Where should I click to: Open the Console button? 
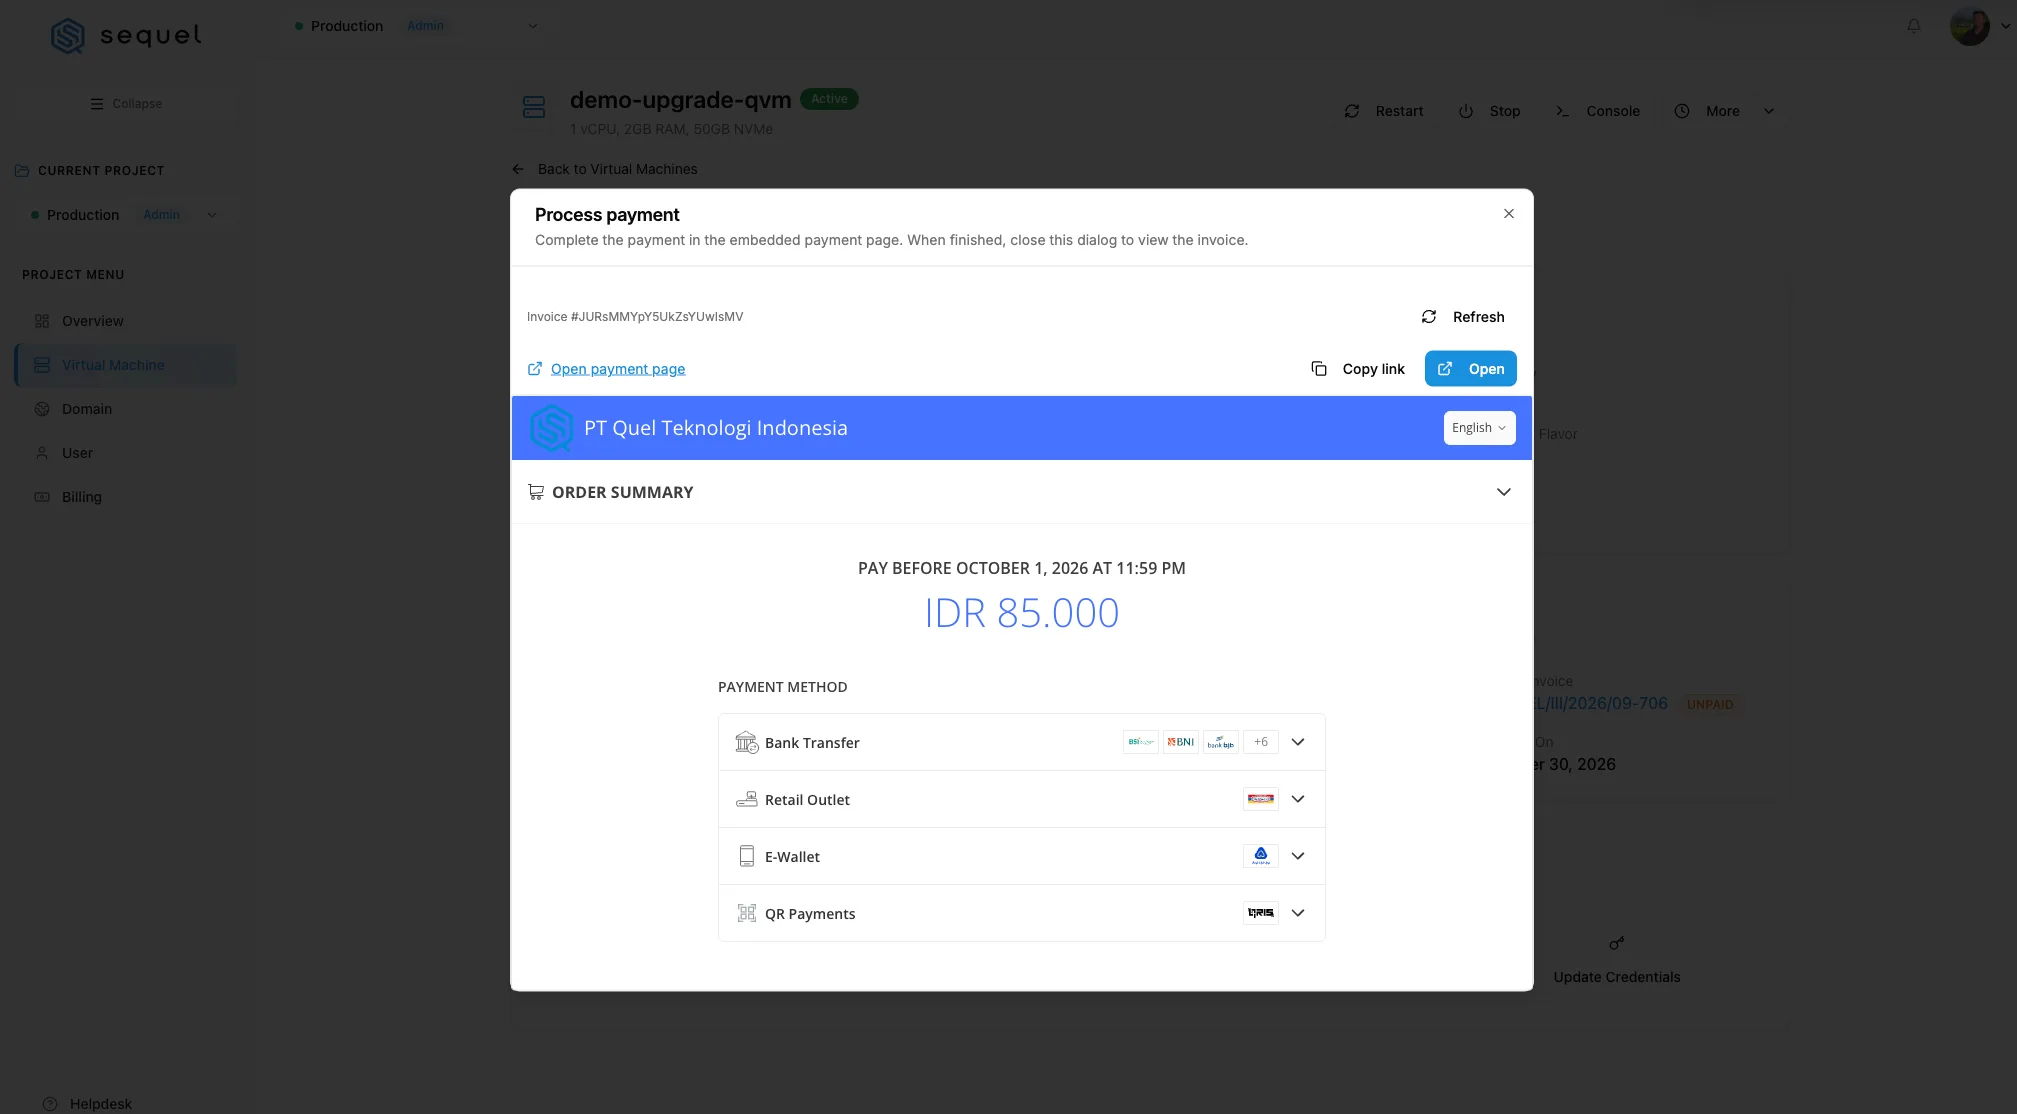pos(1597,111)
